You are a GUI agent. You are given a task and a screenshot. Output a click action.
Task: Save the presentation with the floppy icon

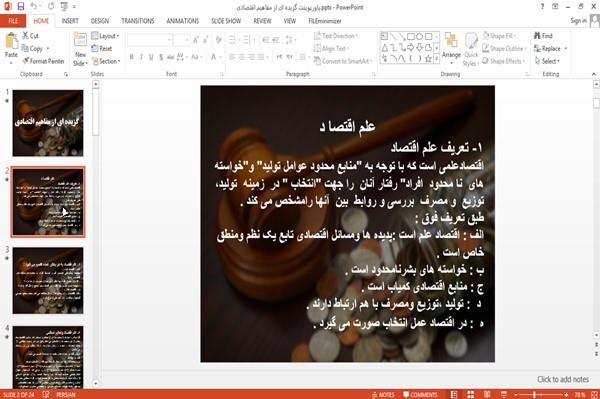(21, 7)
